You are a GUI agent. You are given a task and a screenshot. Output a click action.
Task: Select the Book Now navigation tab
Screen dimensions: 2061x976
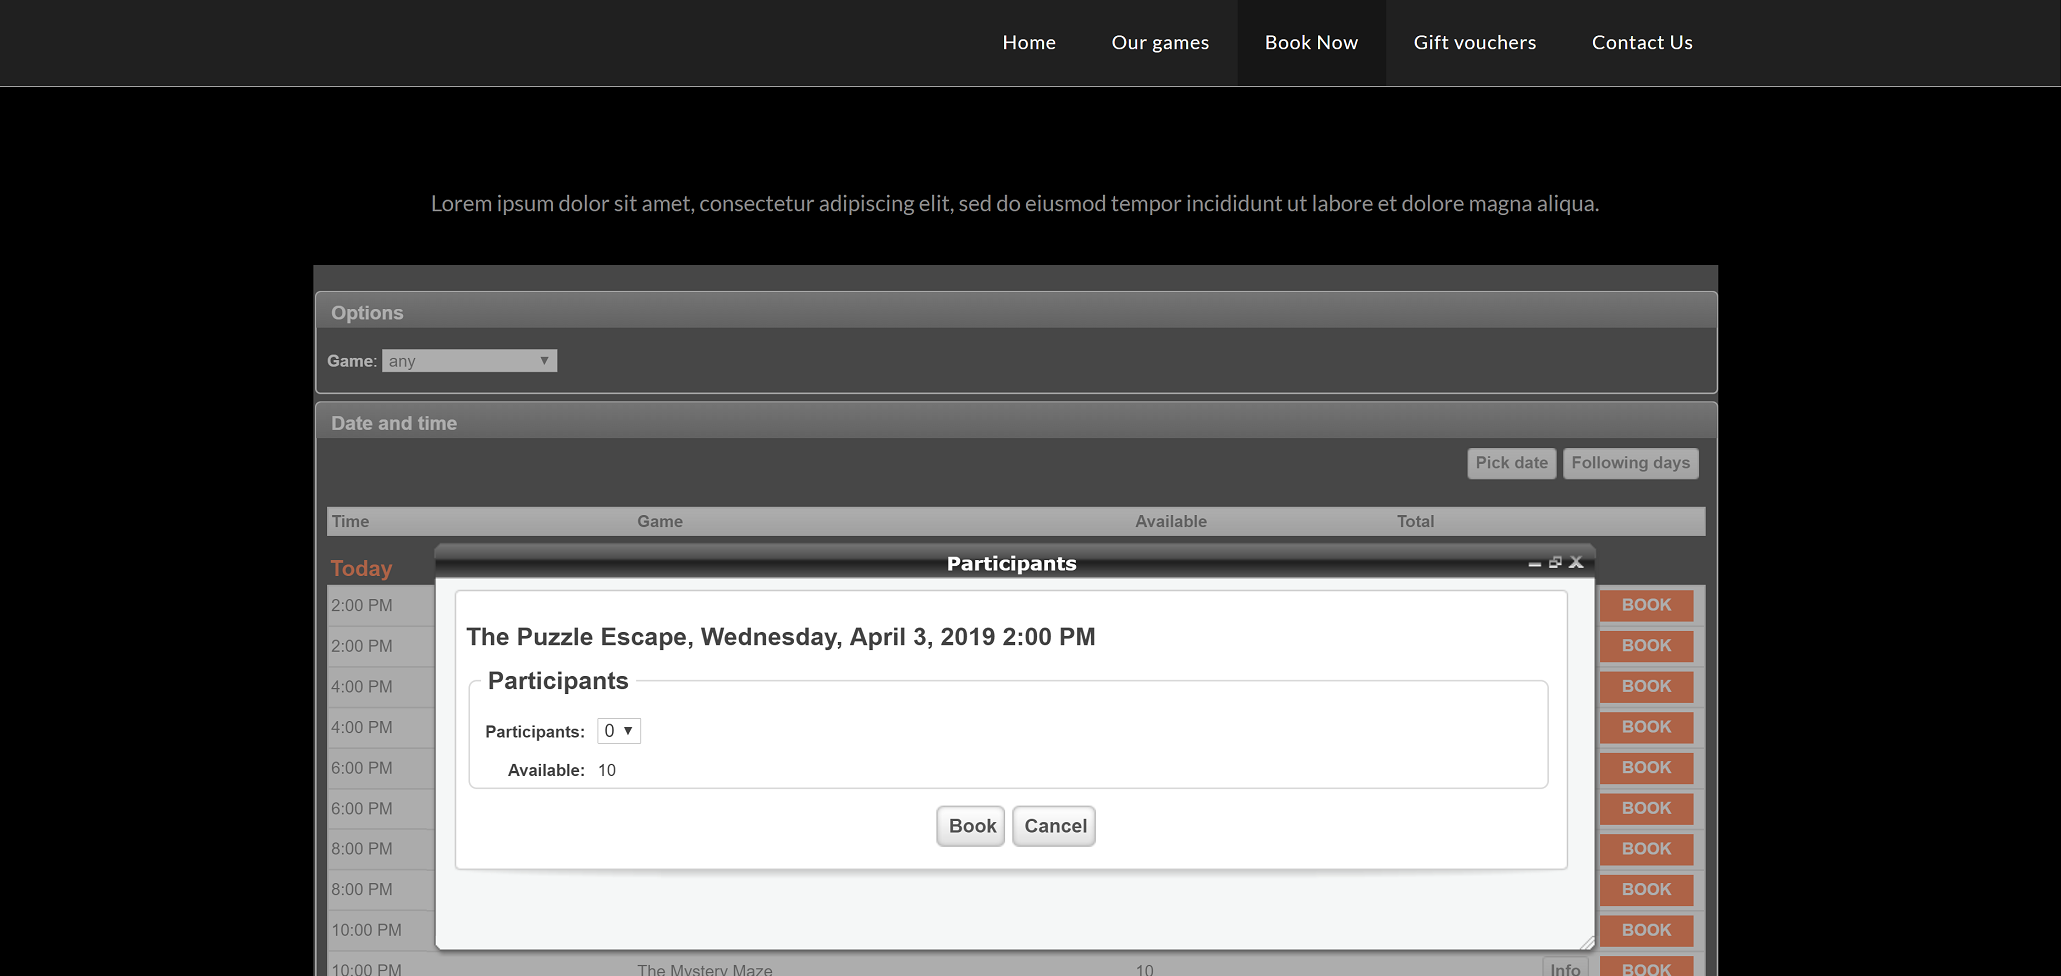pos(1311,43)
